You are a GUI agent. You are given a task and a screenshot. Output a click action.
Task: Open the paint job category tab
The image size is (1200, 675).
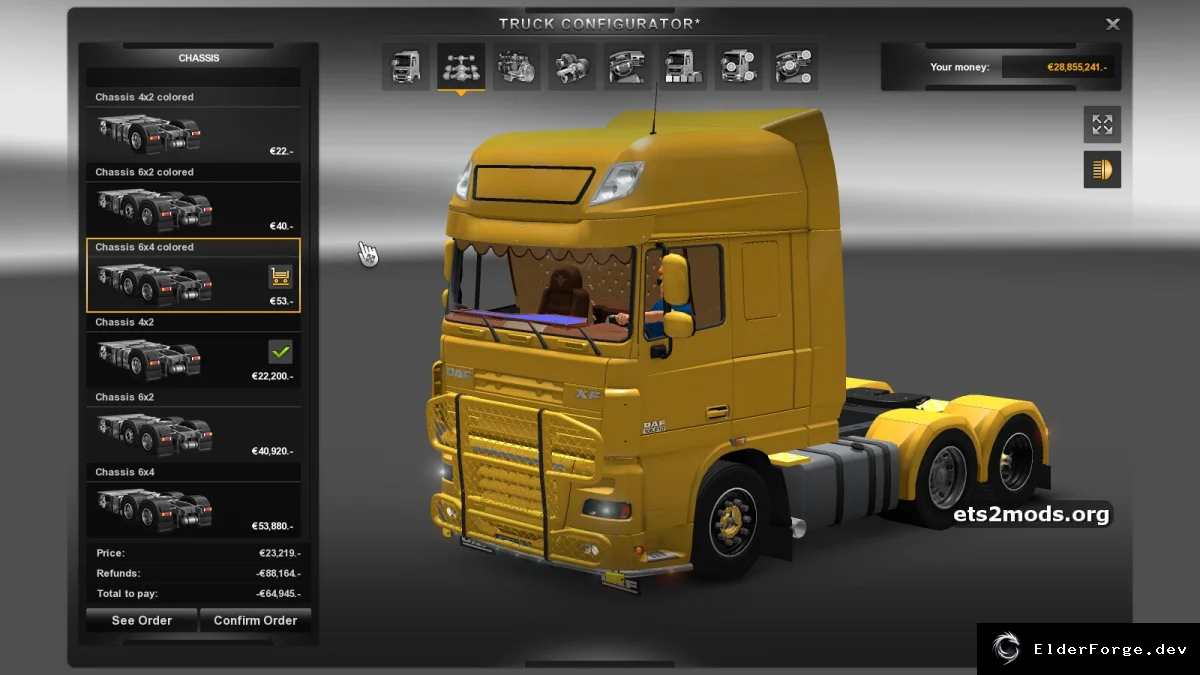click(683, 67)
